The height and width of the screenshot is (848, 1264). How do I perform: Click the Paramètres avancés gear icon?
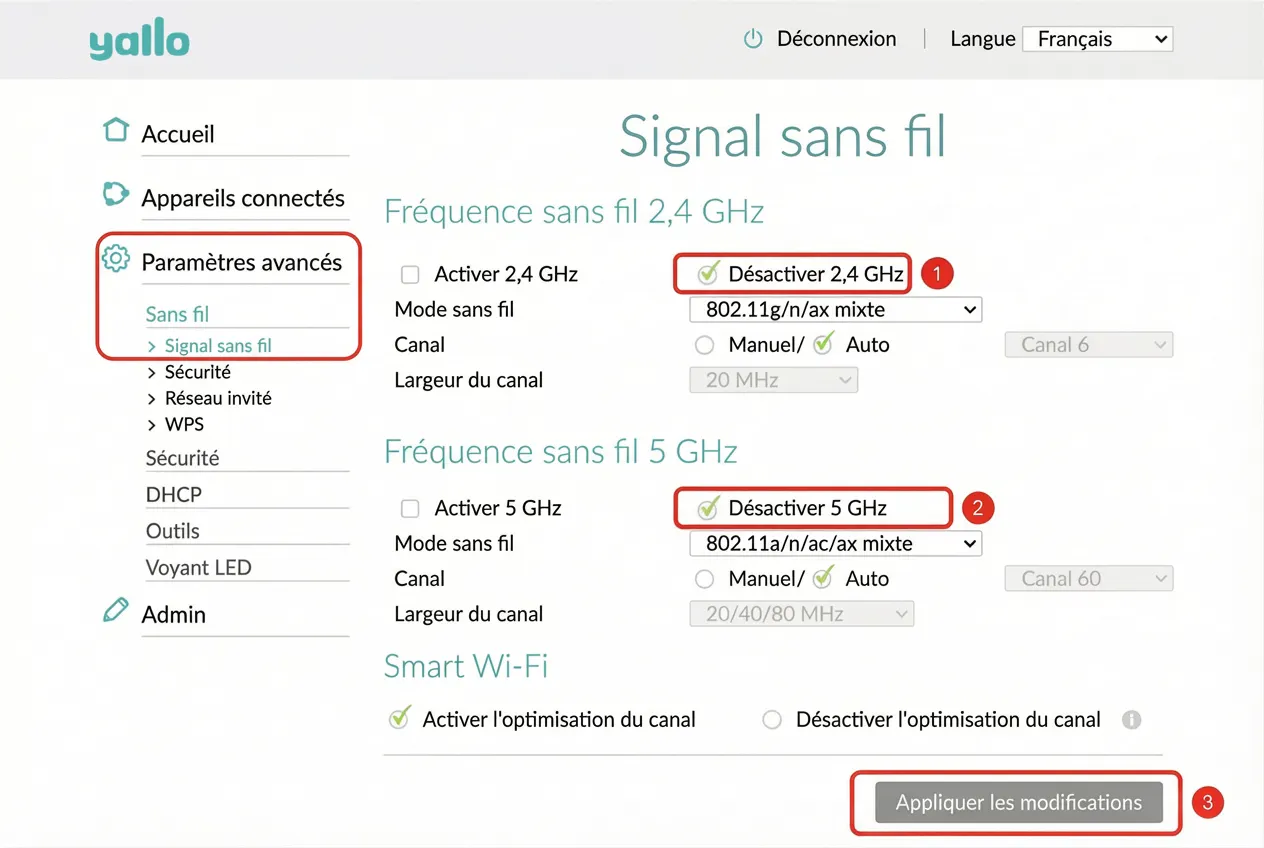[x=116, y=259]
